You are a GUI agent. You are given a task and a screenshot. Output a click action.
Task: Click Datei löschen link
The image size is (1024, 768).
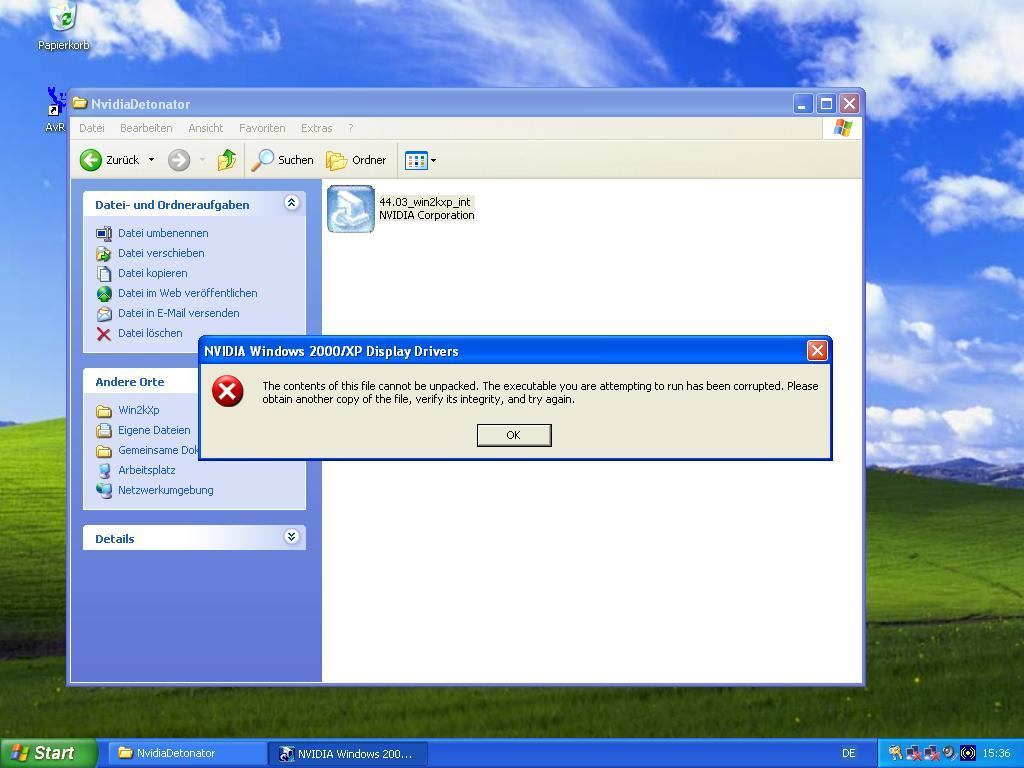(150, 333)
